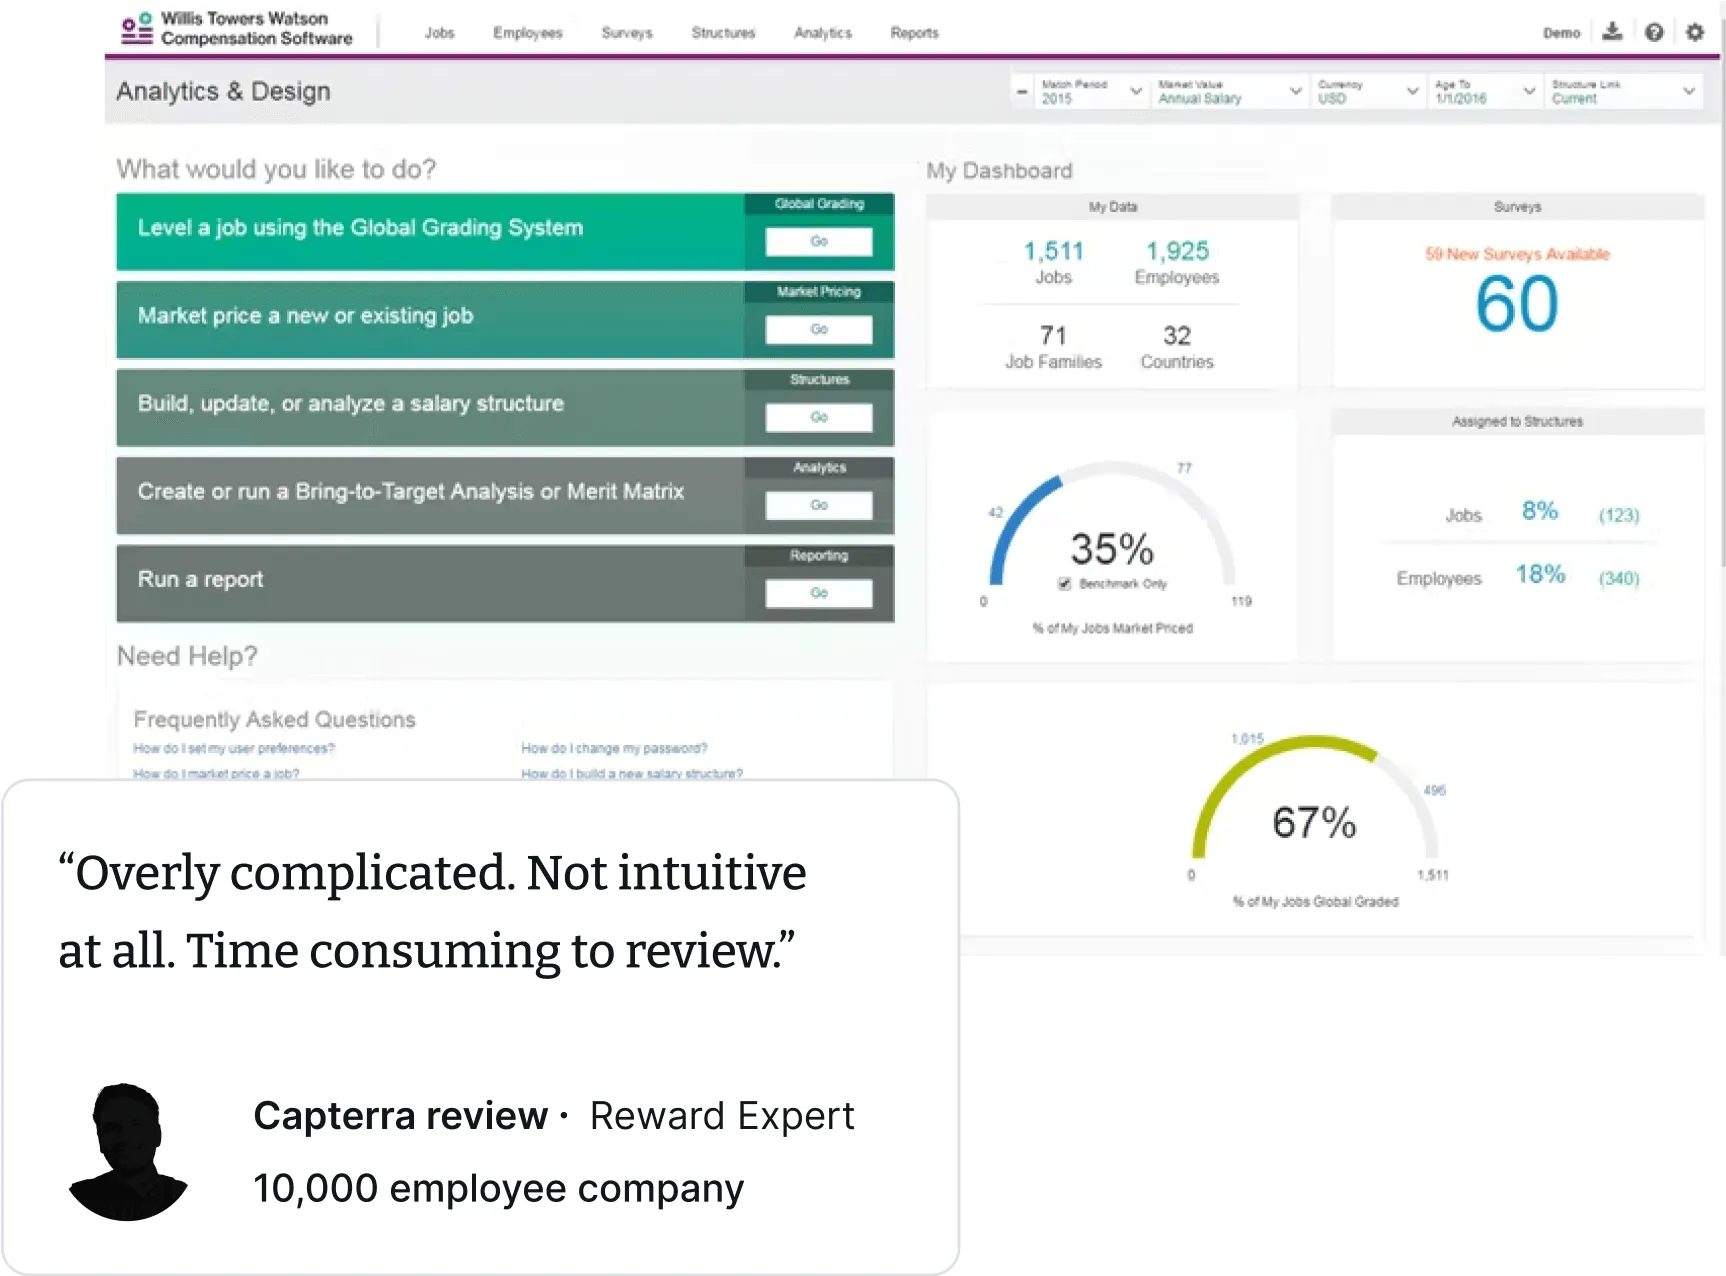Click the (123) jobs count
1726x1276 pixels.
click(1619, 515)
